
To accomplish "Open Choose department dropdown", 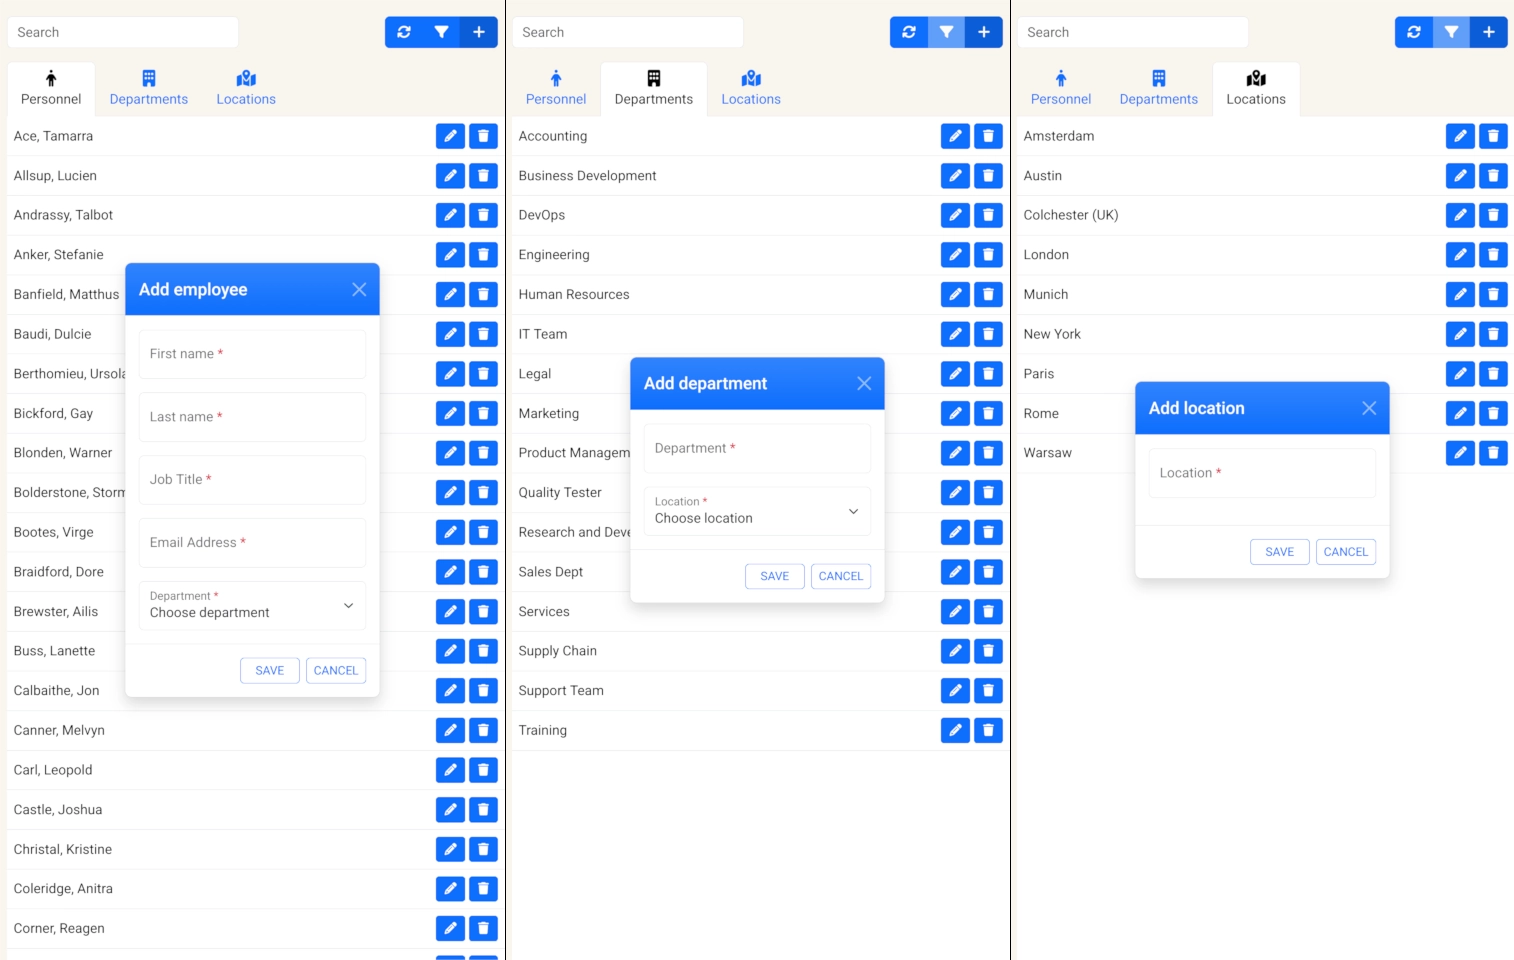I will 252,605.
